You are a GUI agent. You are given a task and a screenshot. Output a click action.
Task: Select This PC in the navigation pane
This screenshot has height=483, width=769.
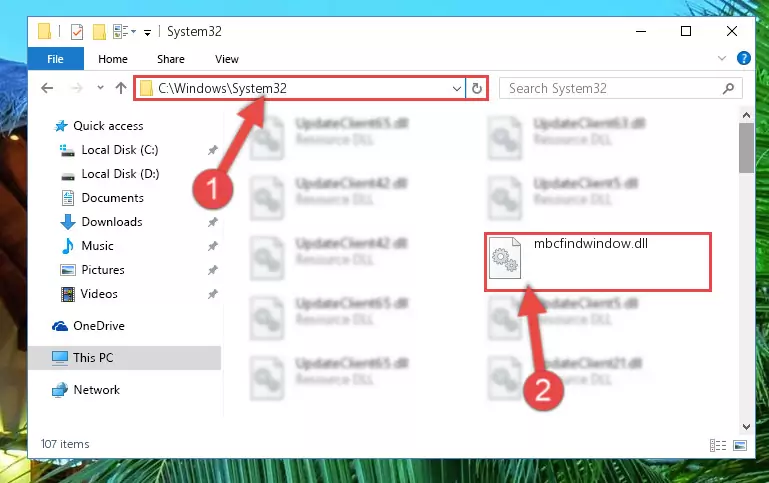click(125, 358)
